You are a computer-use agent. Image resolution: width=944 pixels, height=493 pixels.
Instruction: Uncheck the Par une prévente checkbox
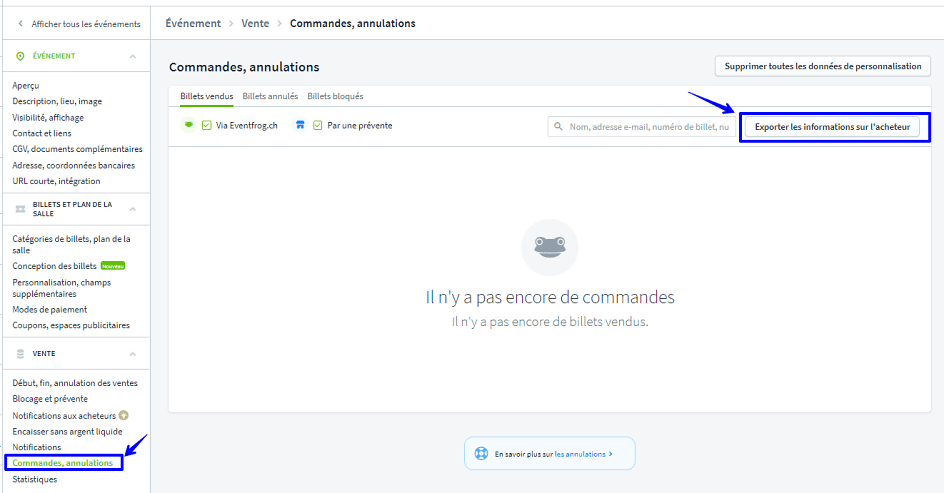(318, 126)
